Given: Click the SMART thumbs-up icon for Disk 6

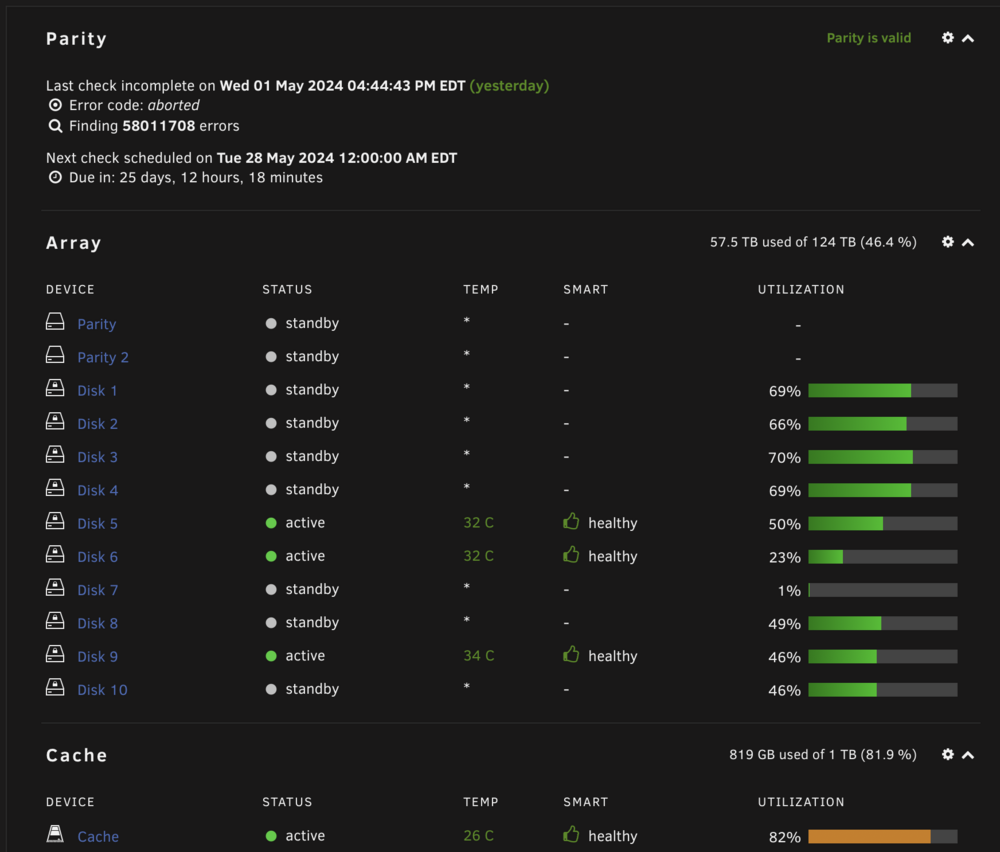Looking at the screenshot, I should (x=571, y=555).
